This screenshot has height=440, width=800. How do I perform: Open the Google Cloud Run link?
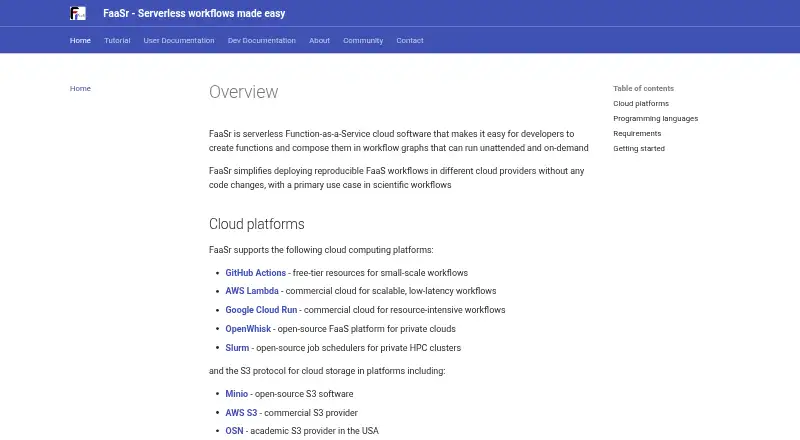click(x=261, y=310)
